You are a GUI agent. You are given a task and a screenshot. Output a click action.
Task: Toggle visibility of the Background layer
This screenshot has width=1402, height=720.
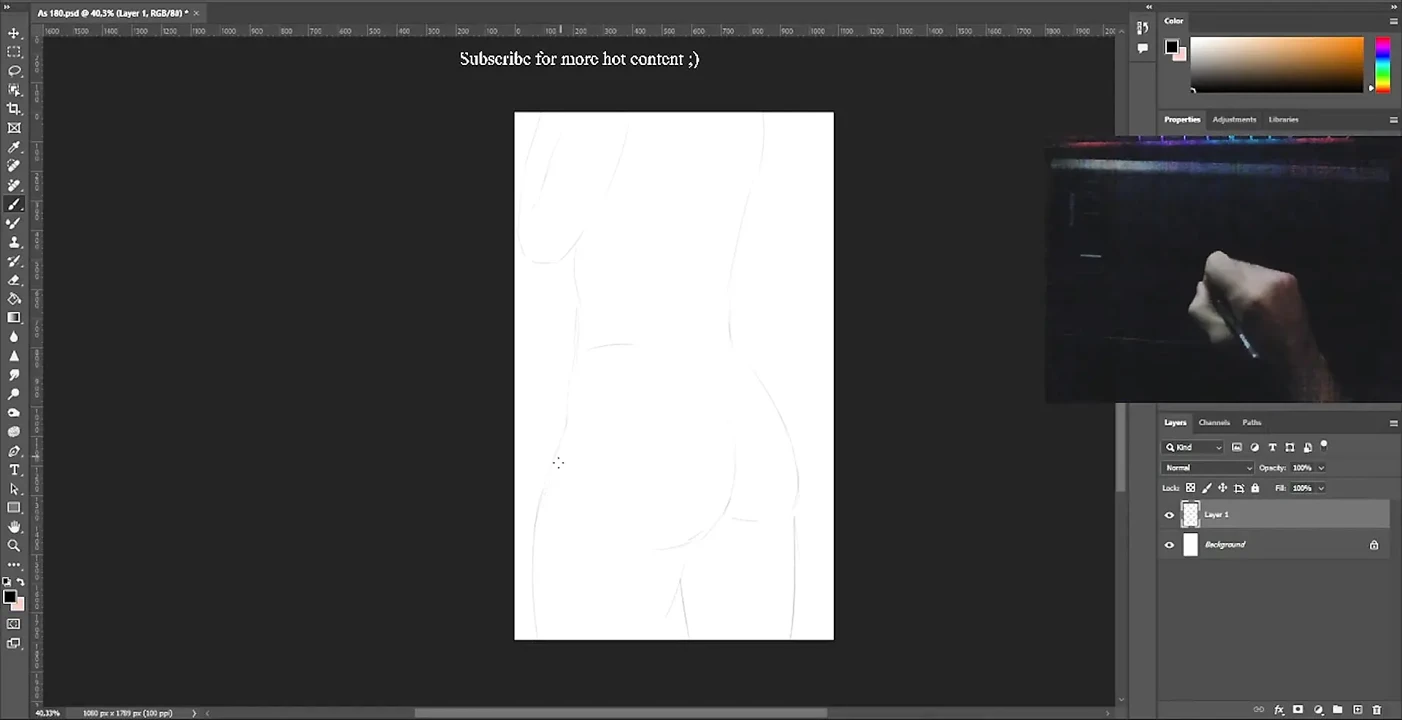click(1169, 545)
